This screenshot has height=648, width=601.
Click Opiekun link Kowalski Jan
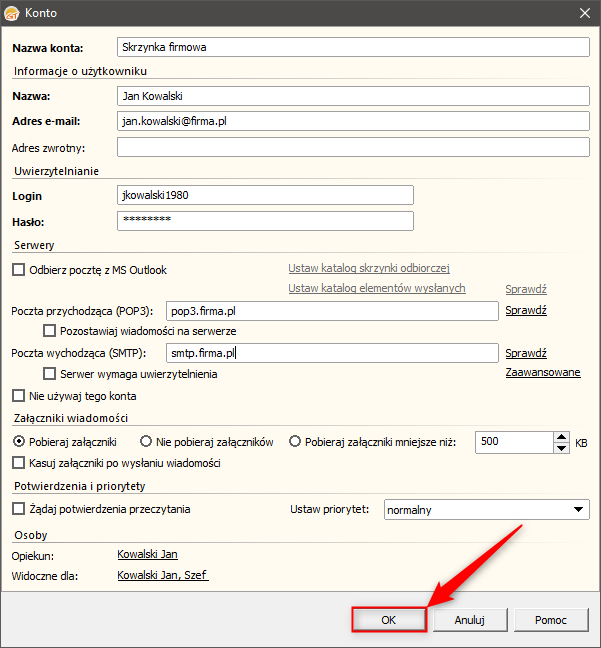pyautogui.click(x=148, y=555)
